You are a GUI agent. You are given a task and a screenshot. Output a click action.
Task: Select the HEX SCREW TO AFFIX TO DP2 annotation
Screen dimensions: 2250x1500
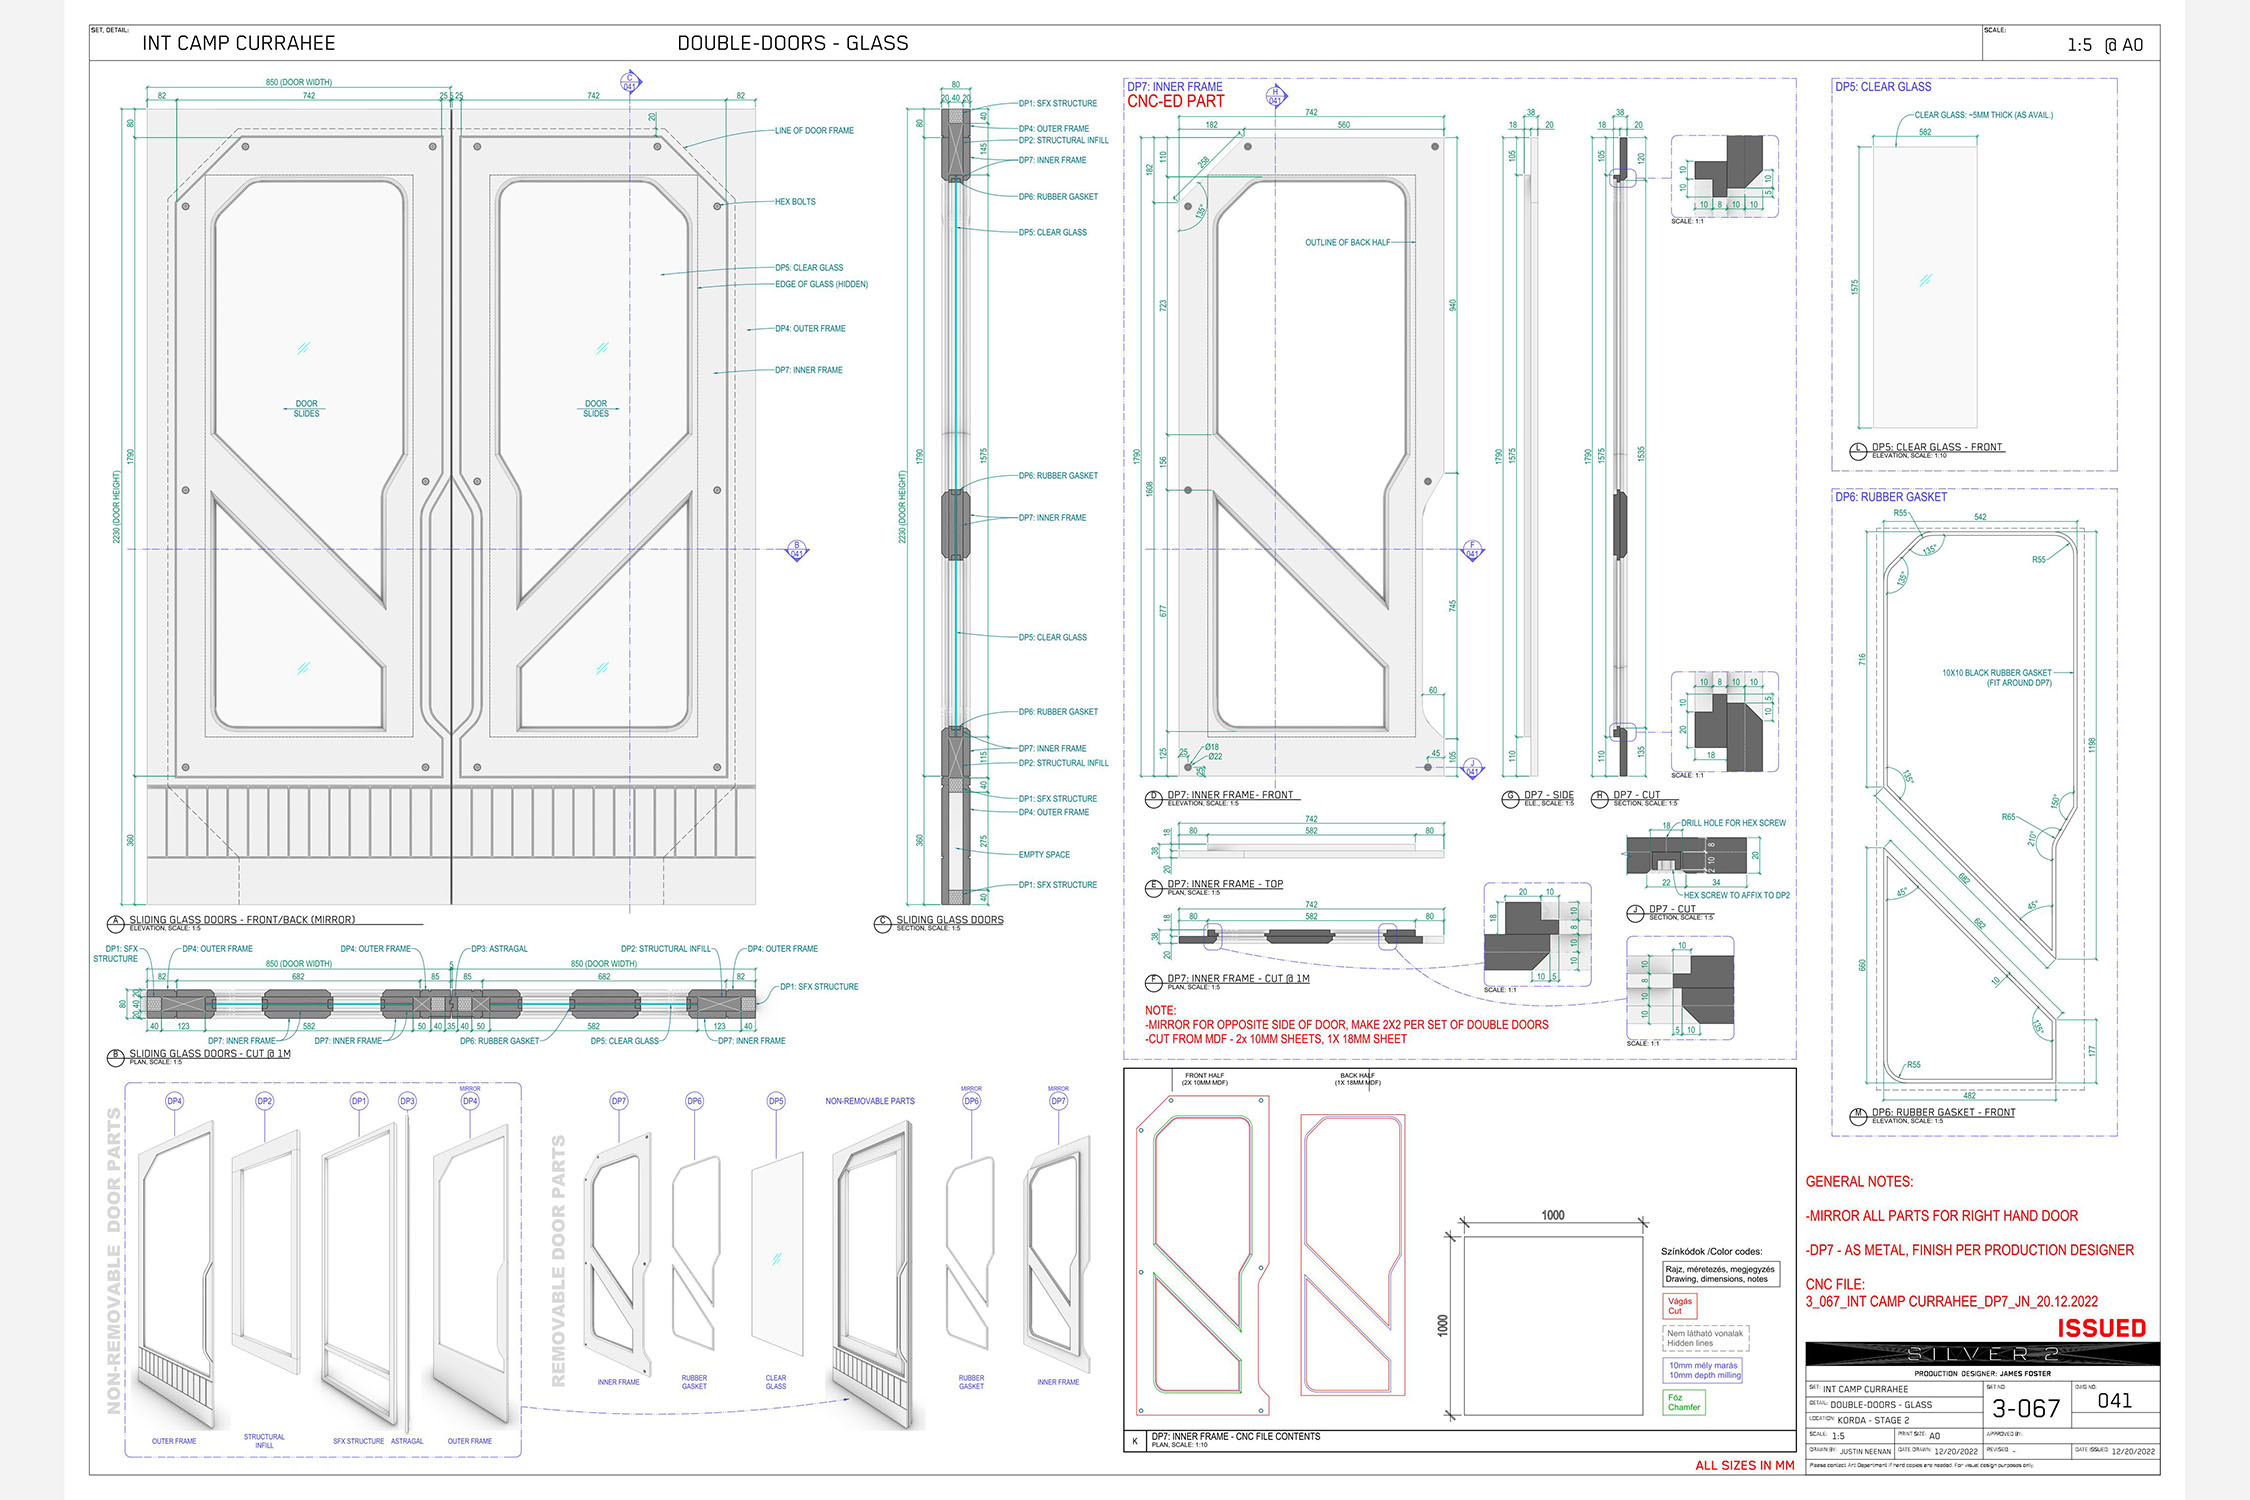coord(1737,896)
